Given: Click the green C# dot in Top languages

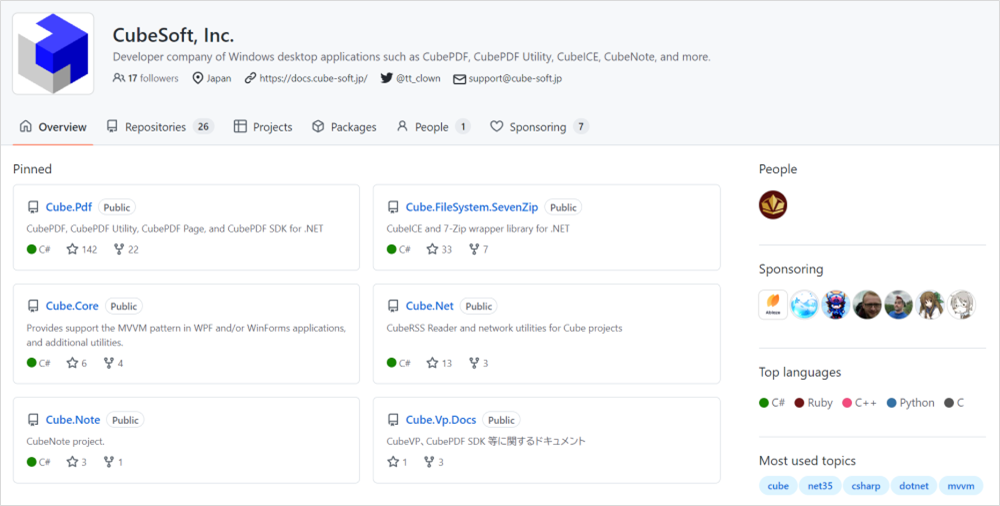Looking at the screenshot, I should click(x=764, y=403).
